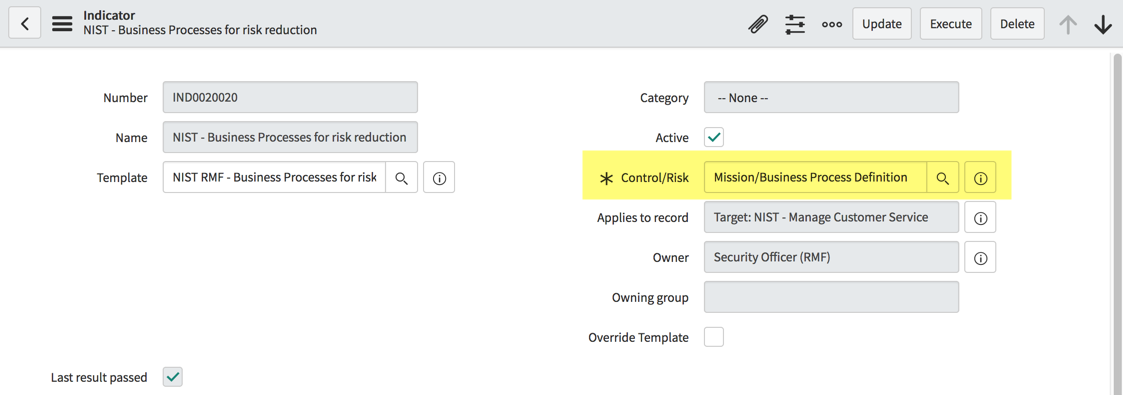Click the Template reference input field
This screenshot has width=1123, height=395.
point(274,177)
